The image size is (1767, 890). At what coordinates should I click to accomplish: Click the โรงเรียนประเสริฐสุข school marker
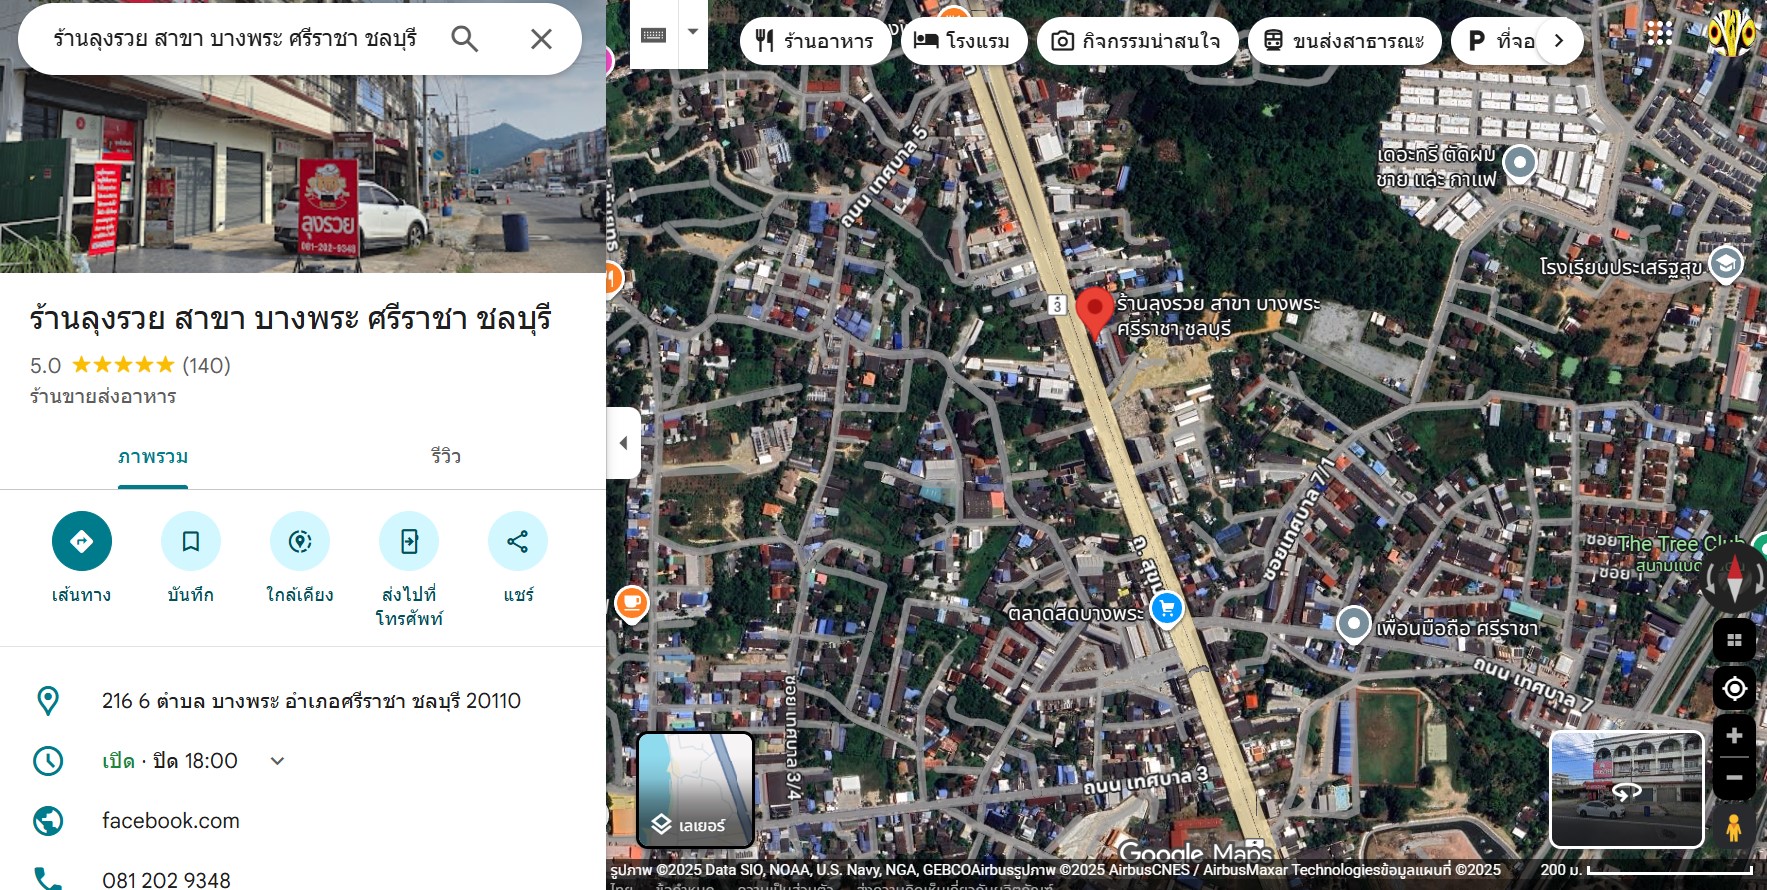point(1726,265)
